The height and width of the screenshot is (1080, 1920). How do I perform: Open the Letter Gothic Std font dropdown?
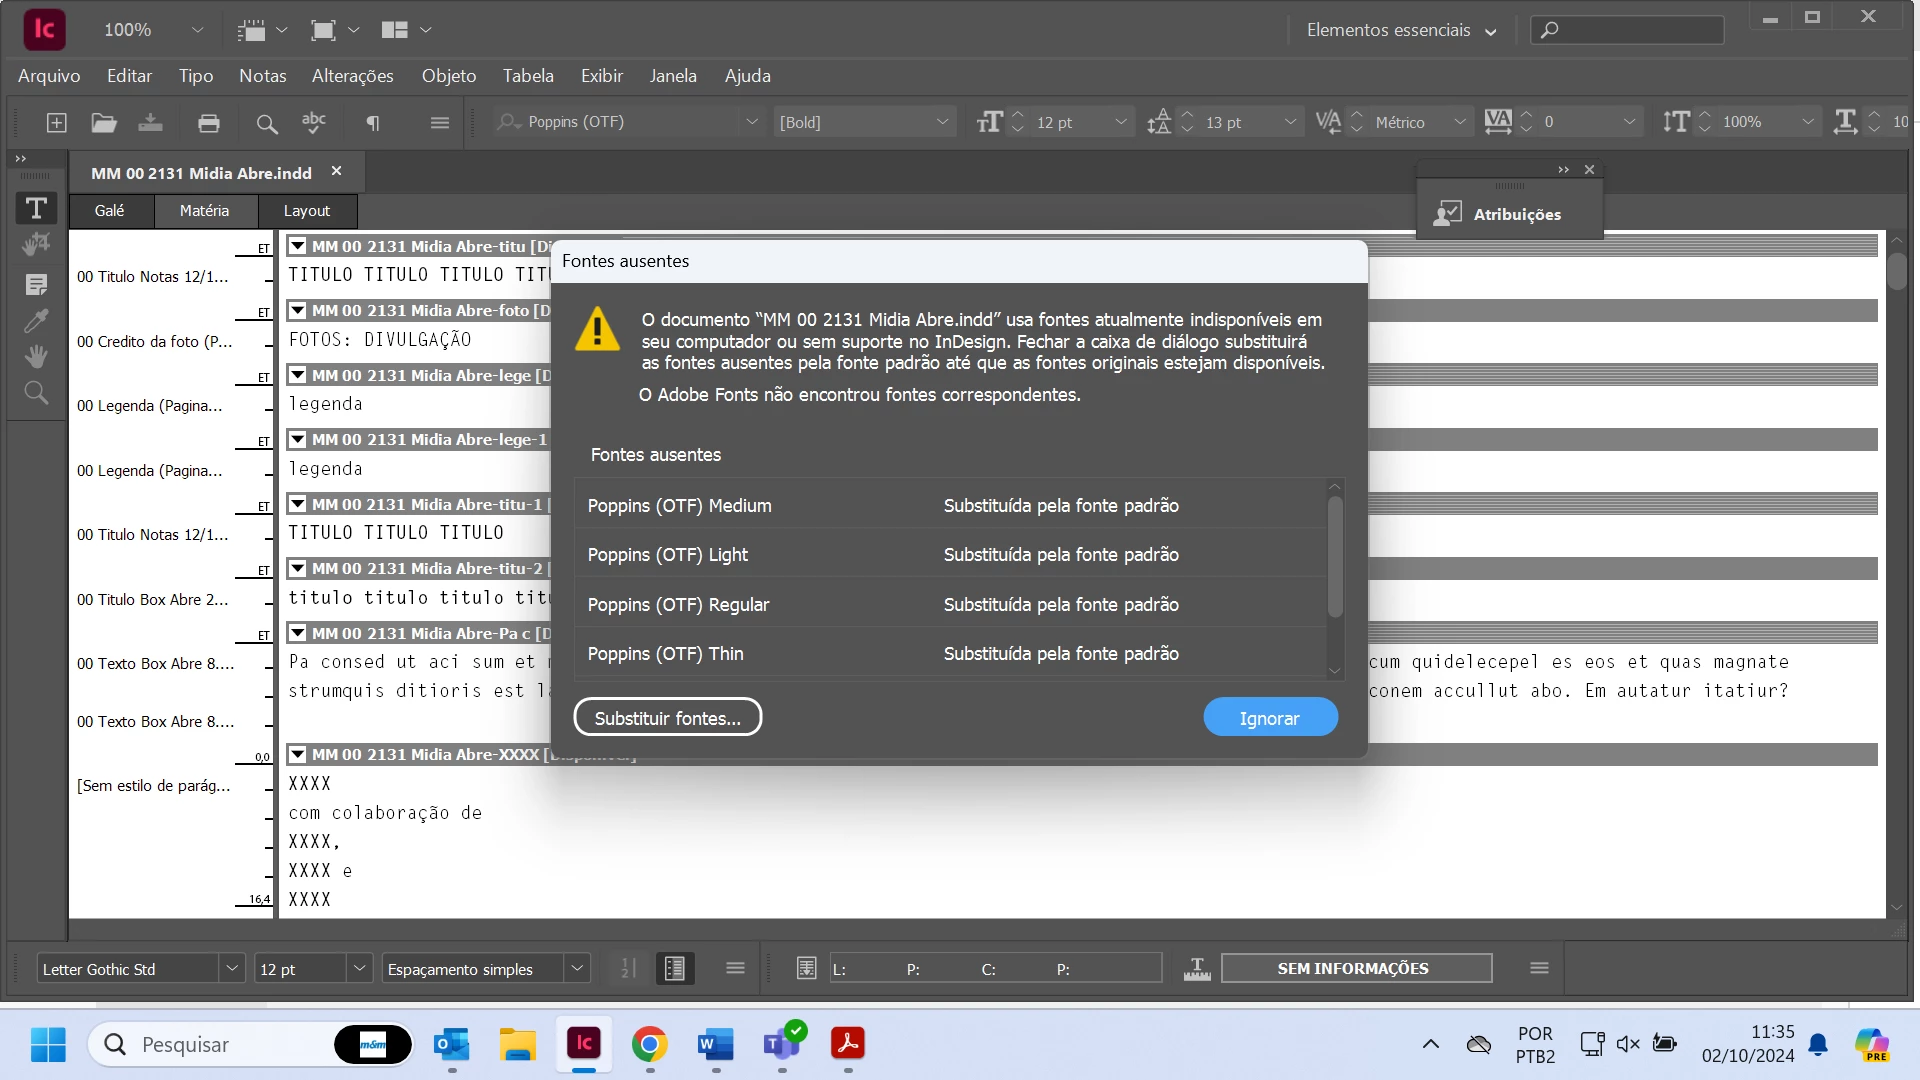(232, 969)
